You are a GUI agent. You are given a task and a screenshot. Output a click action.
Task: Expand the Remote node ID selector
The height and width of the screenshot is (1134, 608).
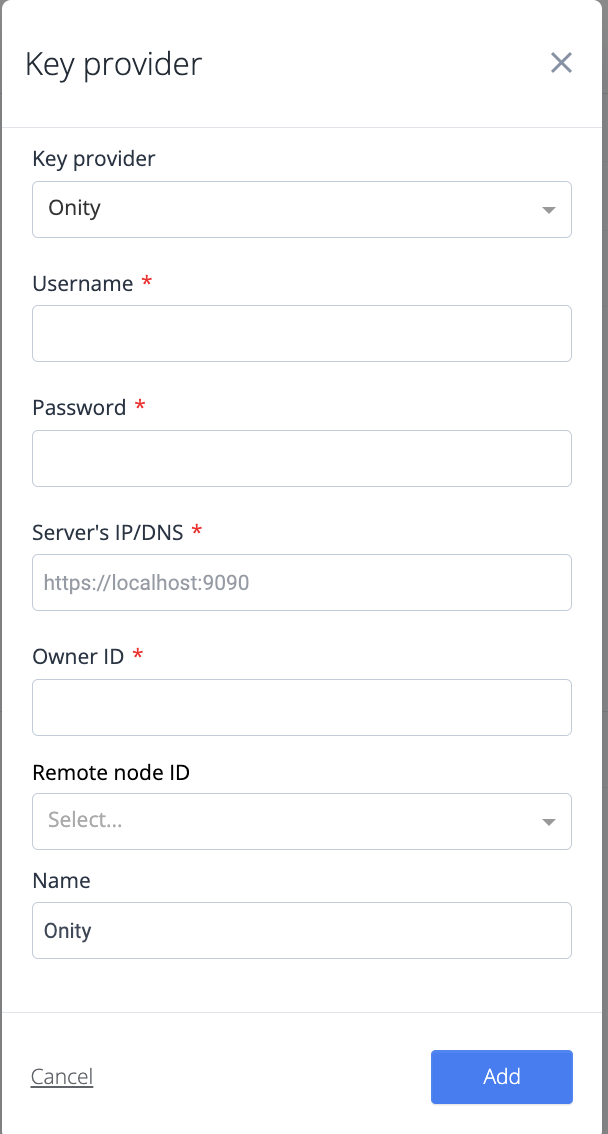click(302, 821)
